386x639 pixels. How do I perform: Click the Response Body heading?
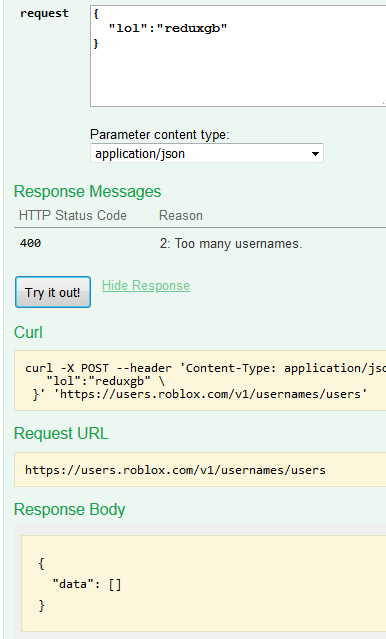(x=69, y=509)
